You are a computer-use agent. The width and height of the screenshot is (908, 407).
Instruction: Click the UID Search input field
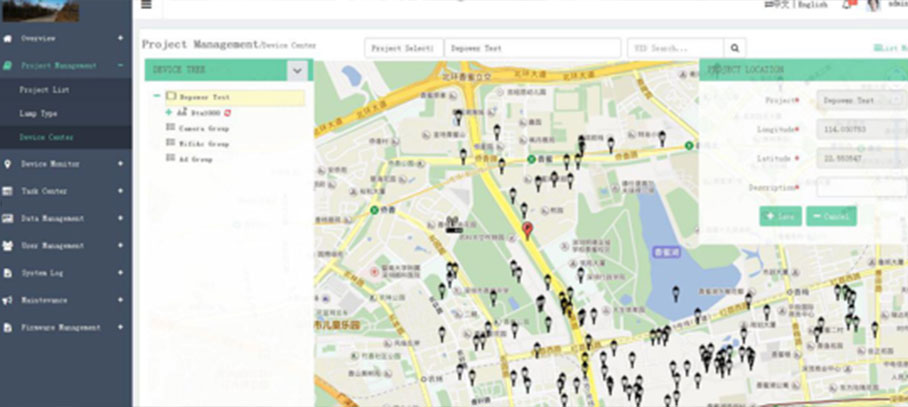(x=675, y=48)
